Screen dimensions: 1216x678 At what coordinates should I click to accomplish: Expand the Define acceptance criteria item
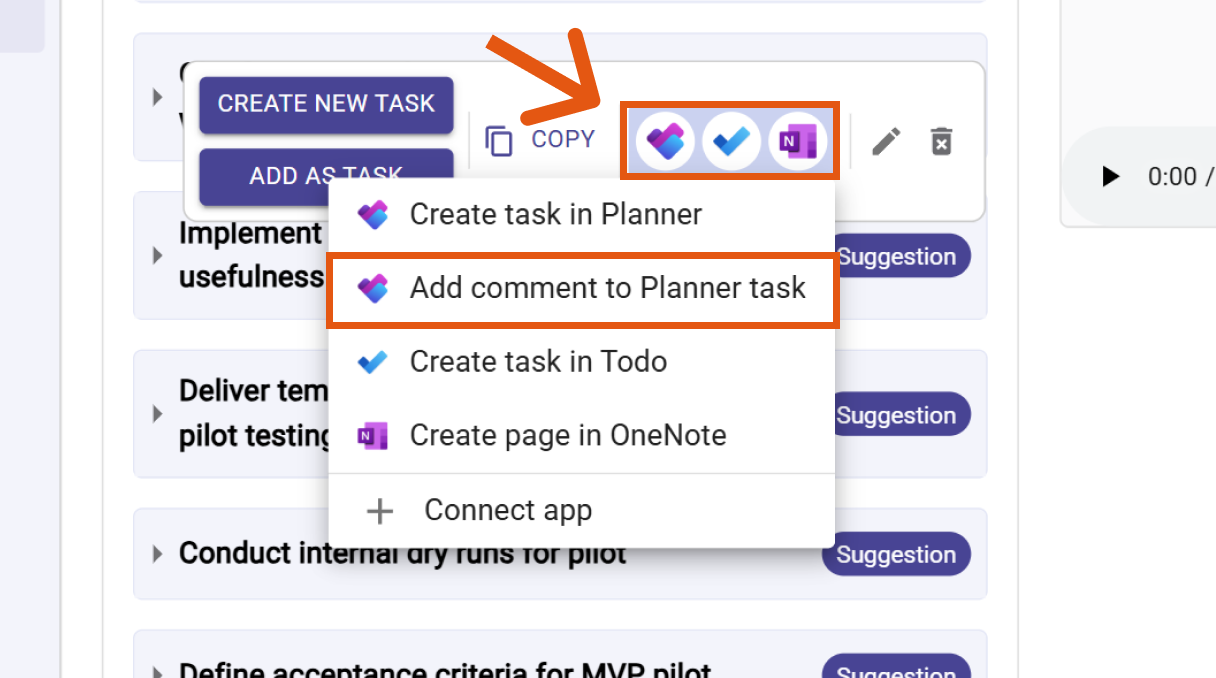157,672
